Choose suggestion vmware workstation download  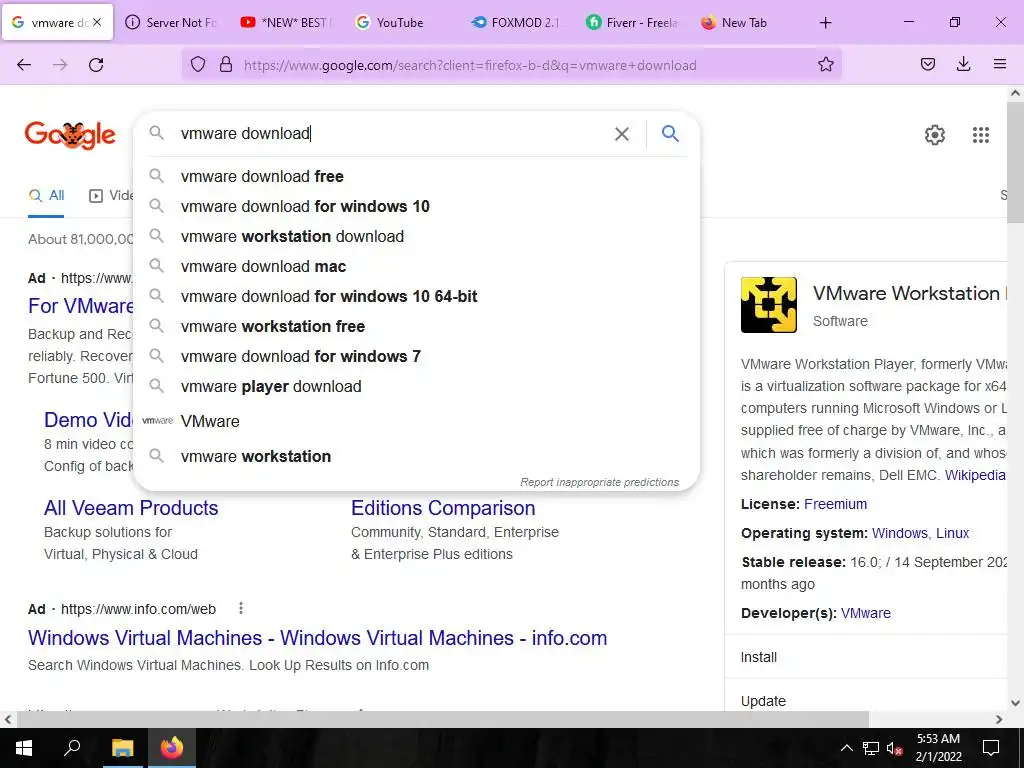click(416, 236)
